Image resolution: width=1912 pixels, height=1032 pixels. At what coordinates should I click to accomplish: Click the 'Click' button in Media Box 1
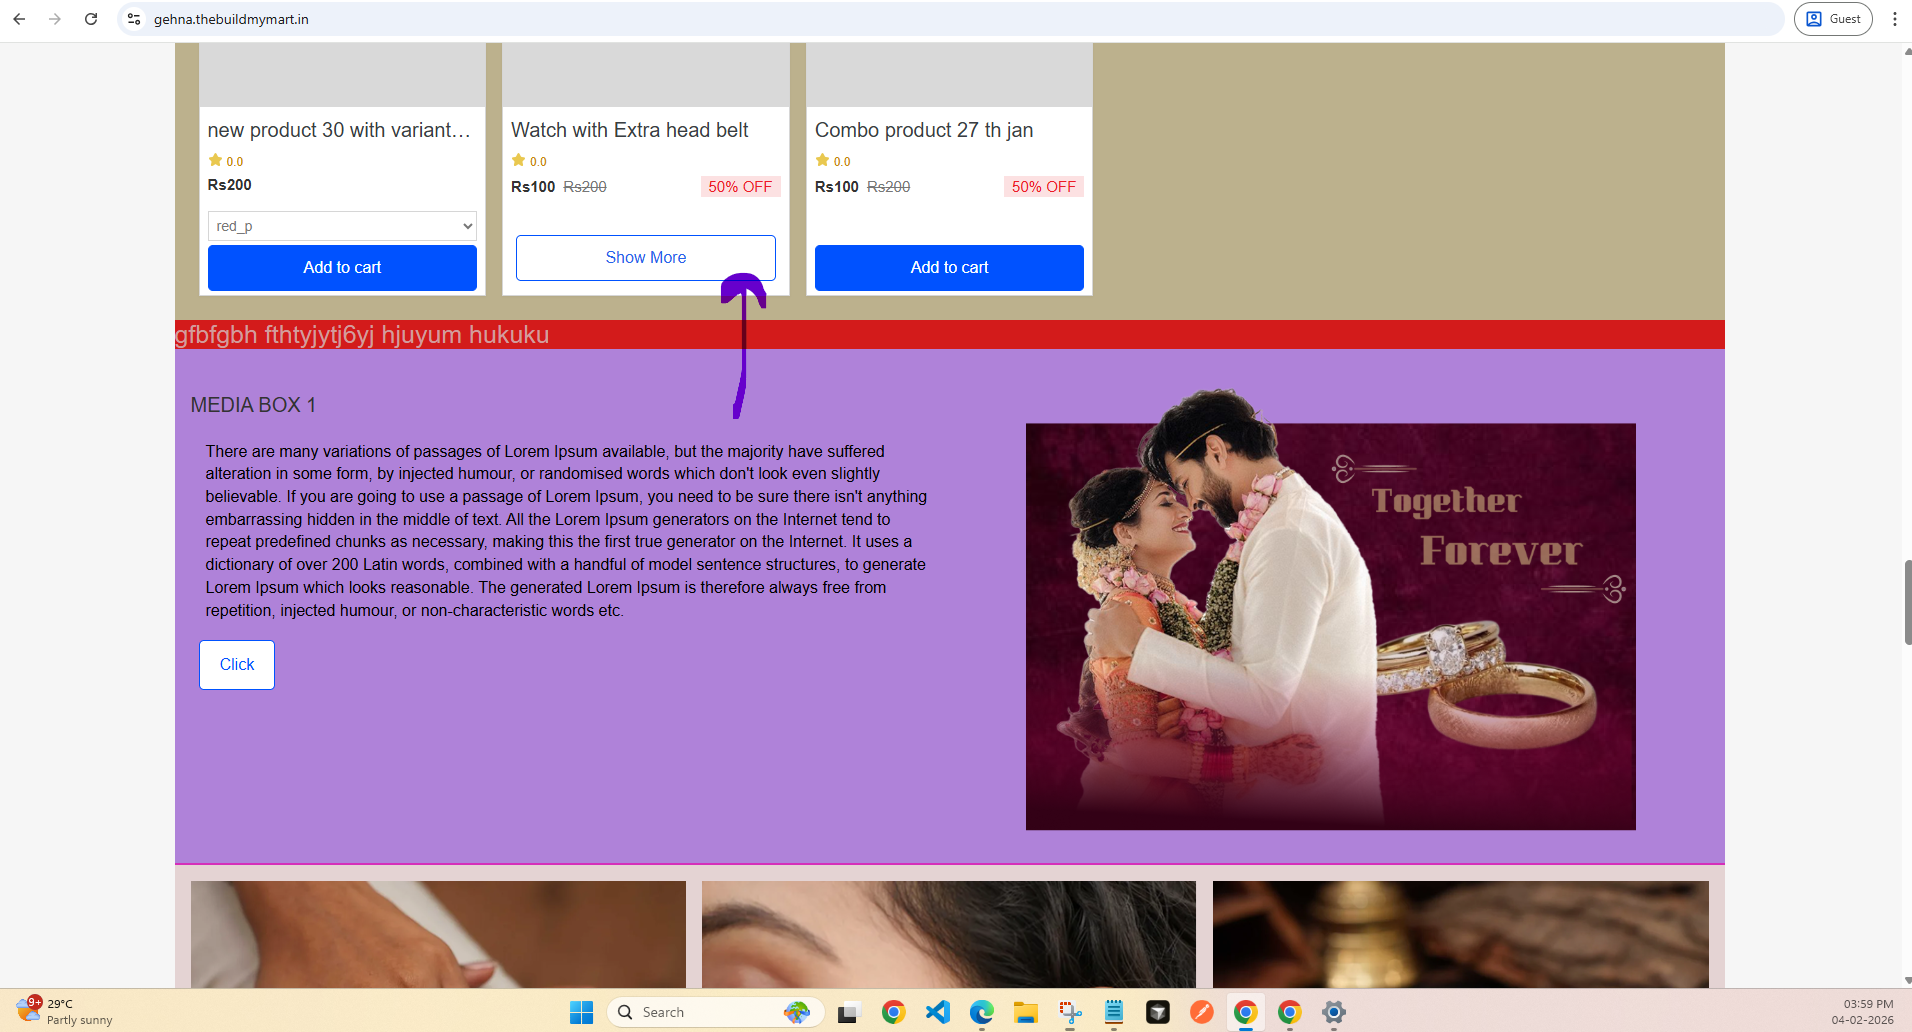pyautogui.click(x=237, y=665)
